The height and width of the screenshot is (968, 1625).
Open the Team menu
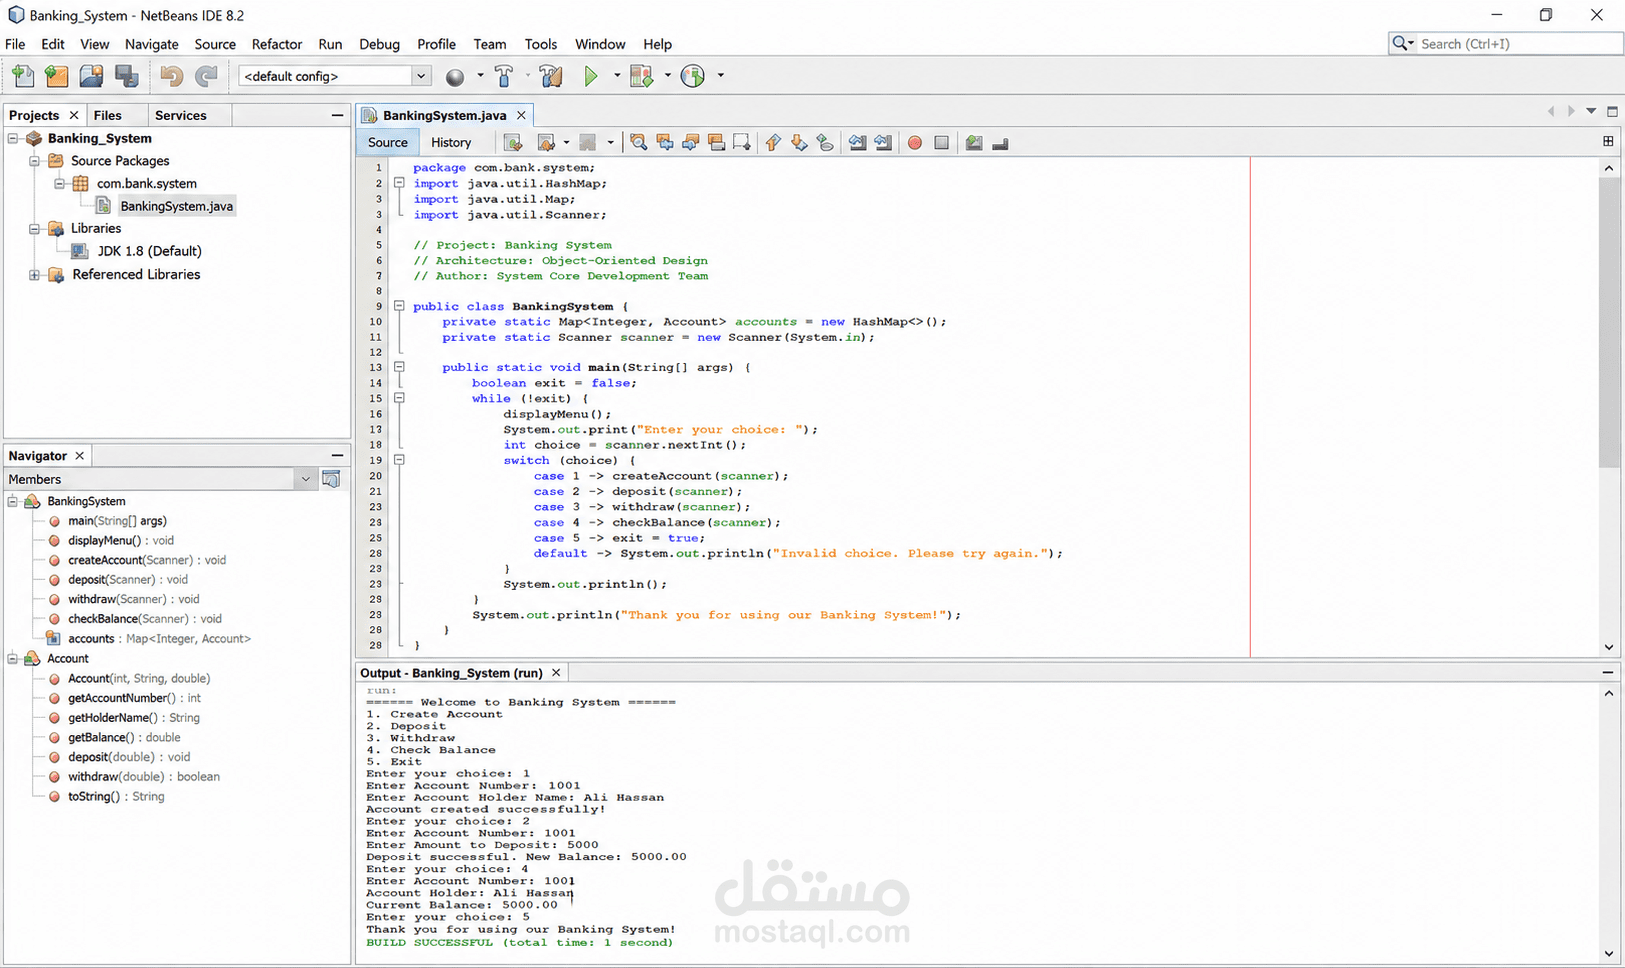pos(490,44)
